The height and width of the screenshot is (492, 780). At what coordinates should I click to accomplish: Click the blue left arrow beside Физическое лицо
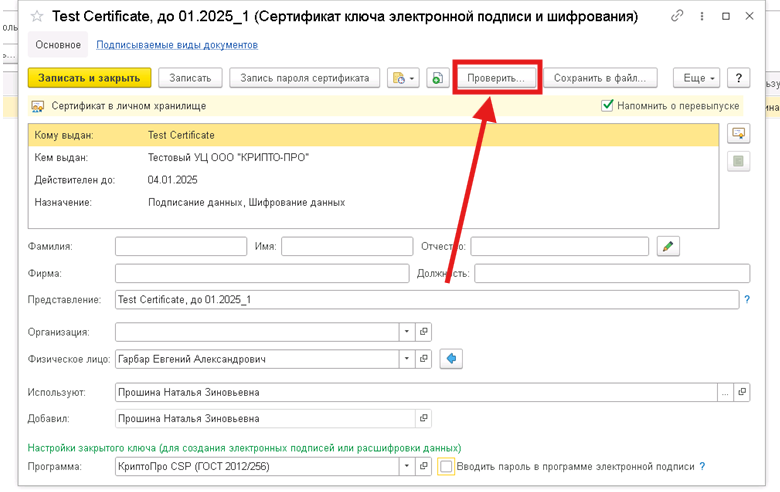pyautogui.click(x=451, y=359)
